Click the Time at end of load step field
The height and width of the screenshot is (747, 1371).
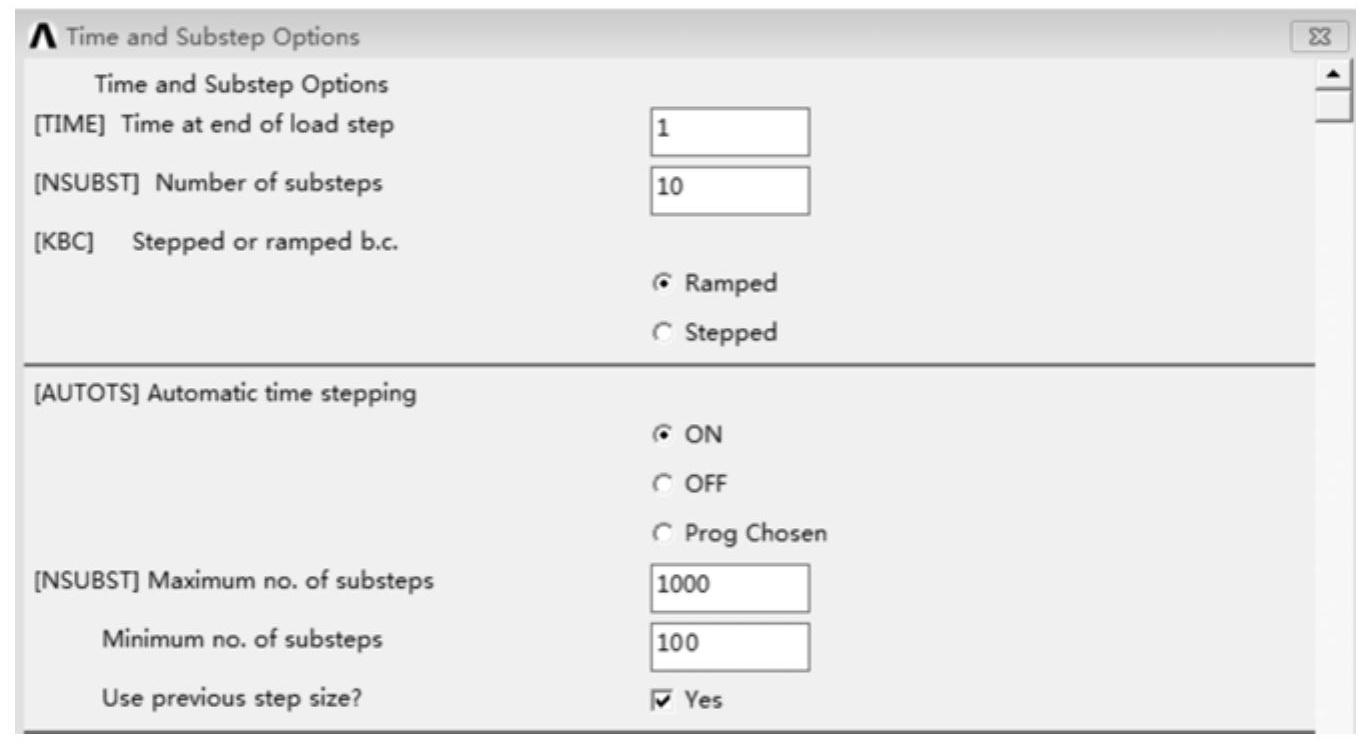[x=729, y=131]
